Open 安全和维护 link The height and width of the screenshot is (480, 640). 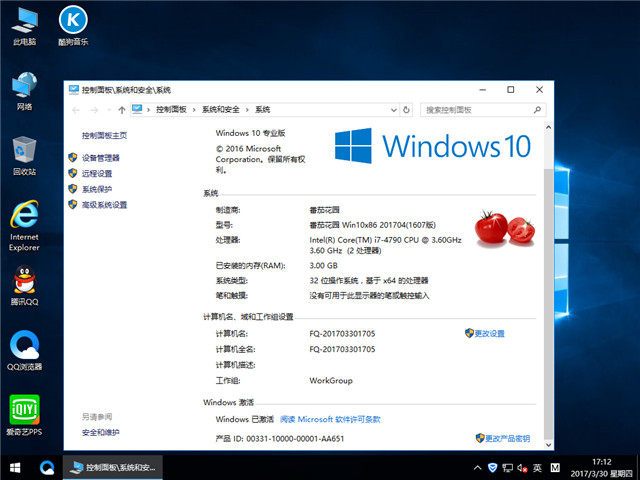tap(100, 432)
